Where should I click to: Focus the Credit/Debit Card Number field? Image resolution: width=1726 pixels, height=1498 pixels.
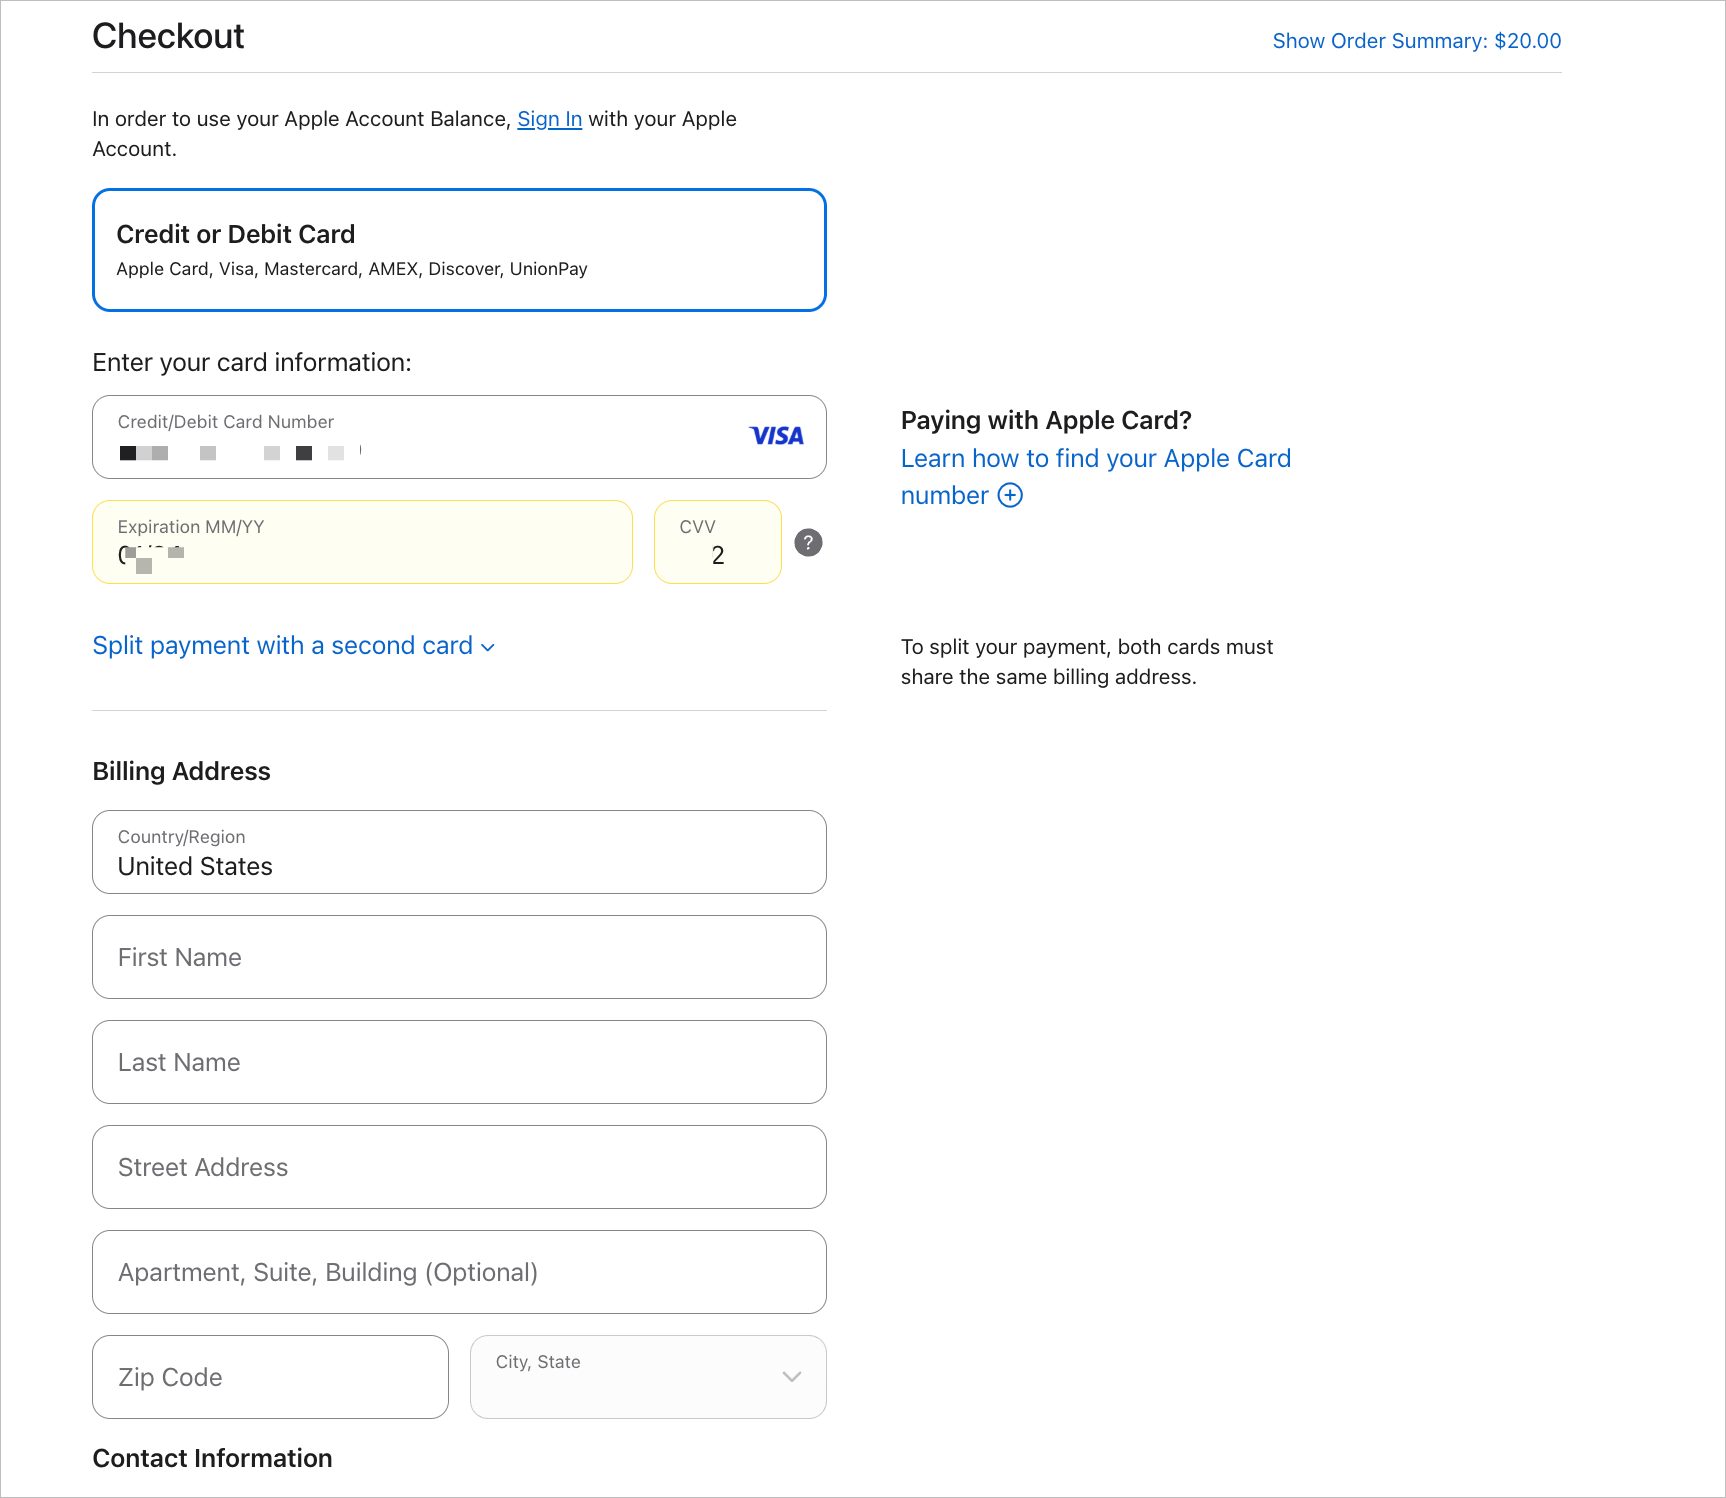click(459, 437)
